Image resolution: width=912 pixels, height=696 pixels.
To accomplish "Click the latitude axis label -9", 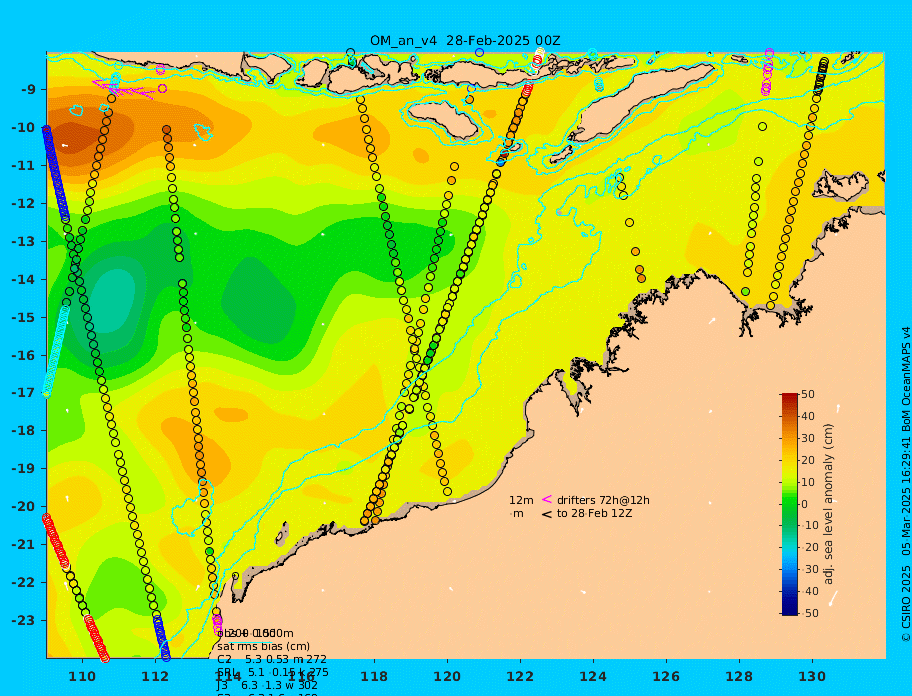I will [x=28, y=90].
